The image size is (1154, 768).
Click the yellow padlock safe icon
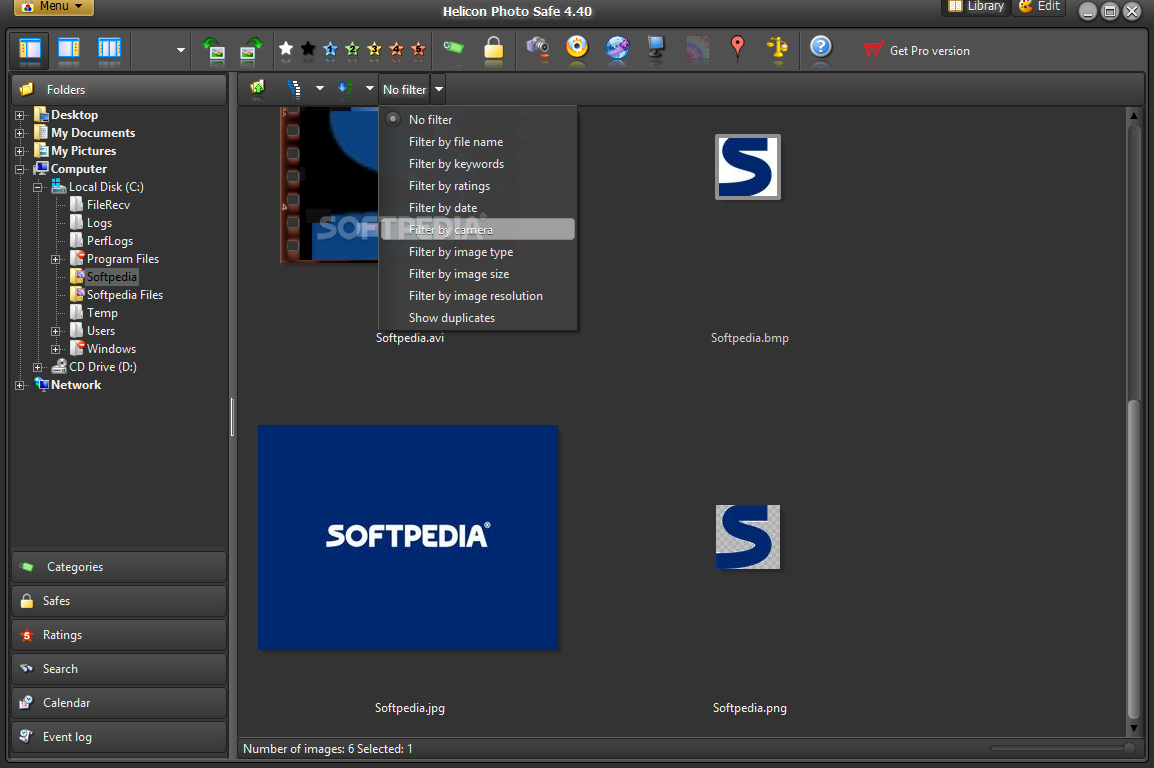click(494, 49)
